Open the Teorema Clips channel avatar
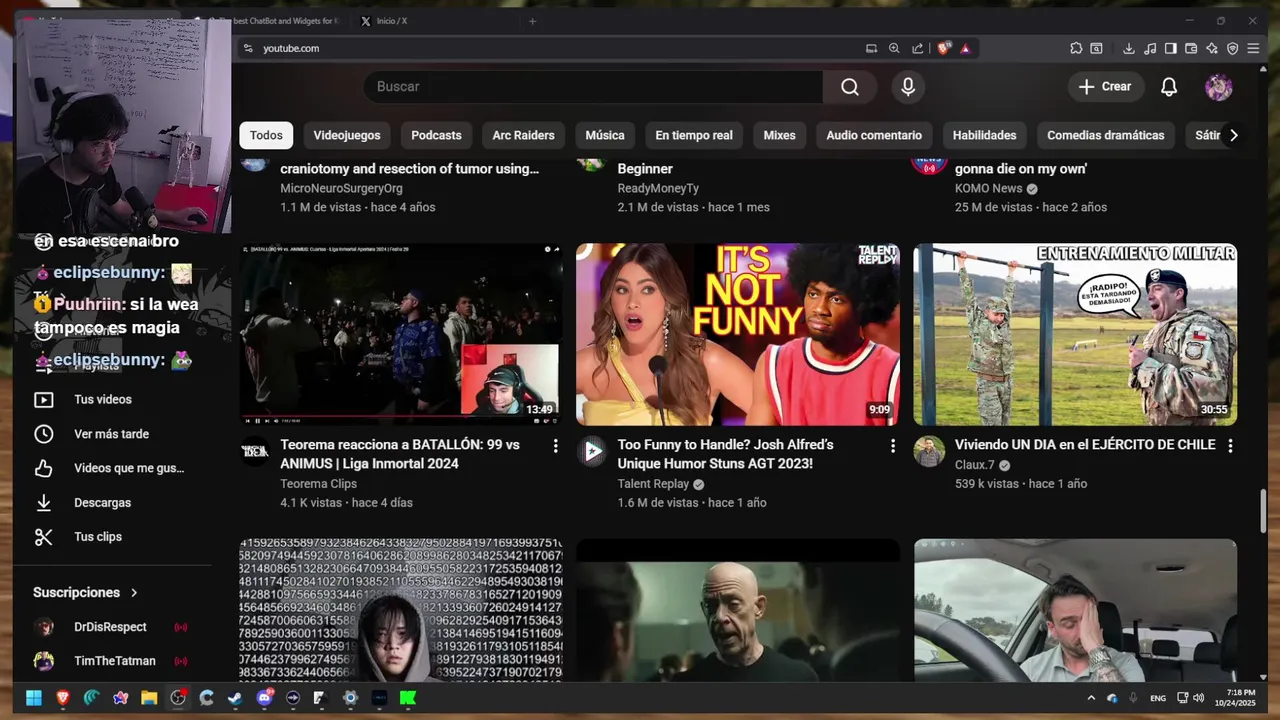The width and height of the screenshot is (1280, 720). tap(255, 451)
